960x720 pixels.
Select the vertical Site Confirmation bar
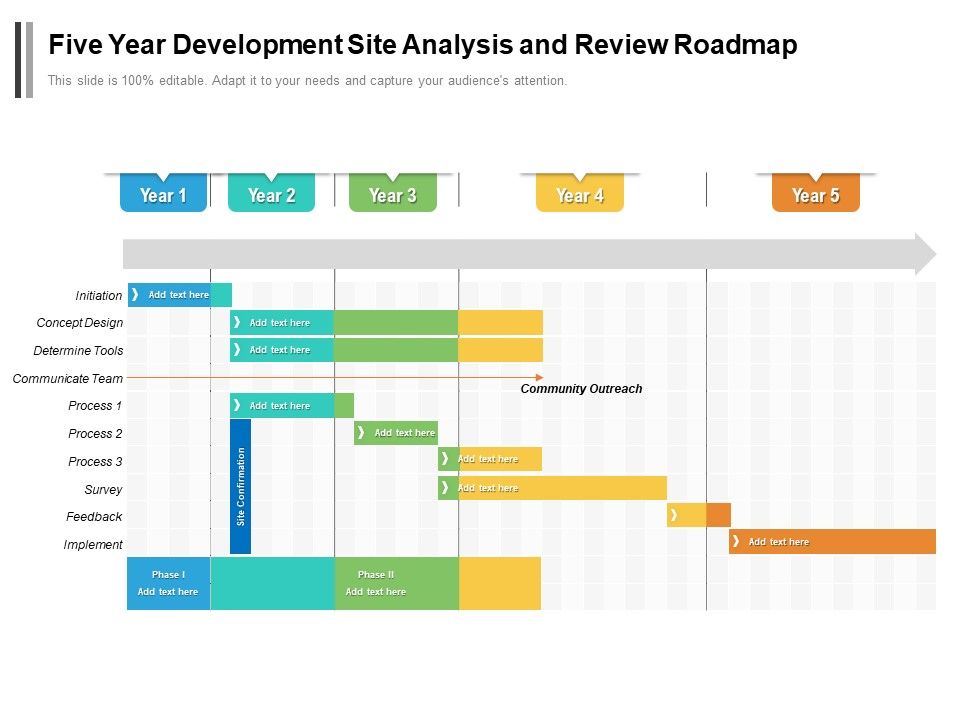241,486
